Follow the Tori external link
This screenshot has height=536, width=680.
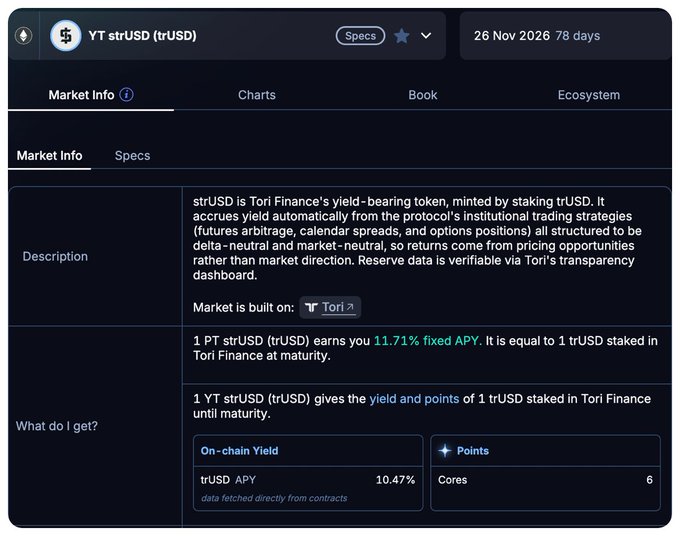point(330,307)
